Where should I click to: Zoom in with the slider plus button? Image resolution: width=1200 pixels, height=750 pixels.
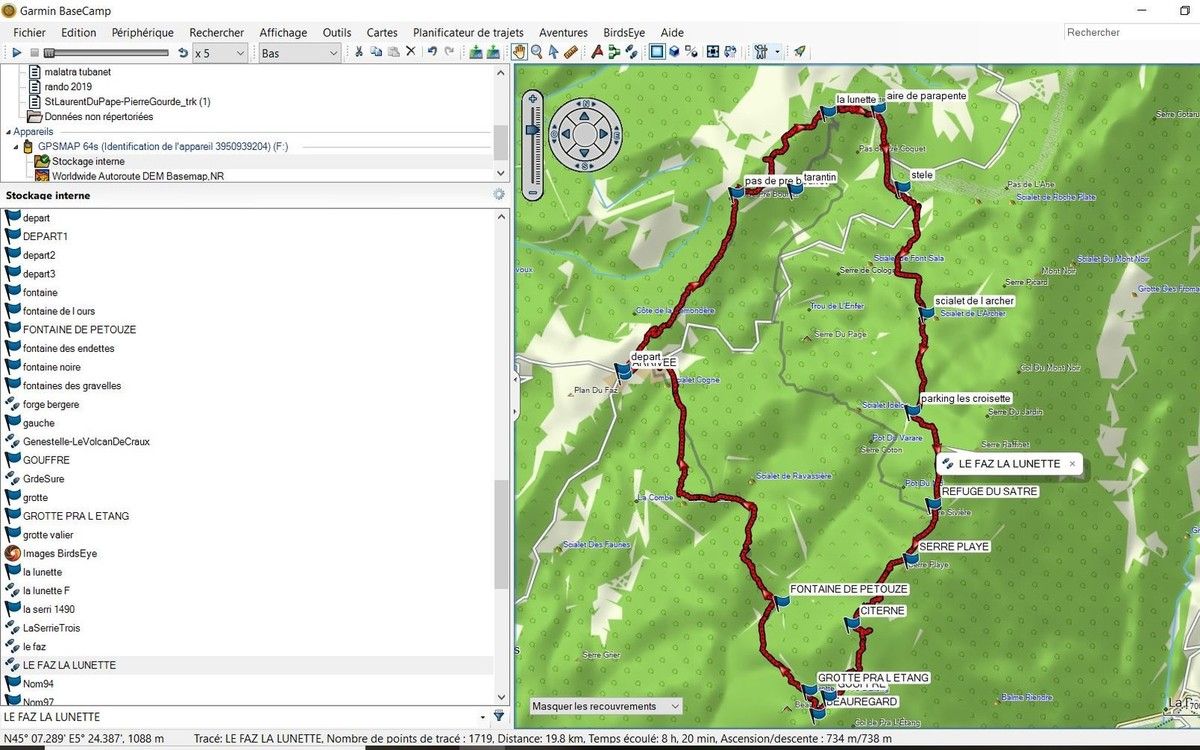pos(533,99)
